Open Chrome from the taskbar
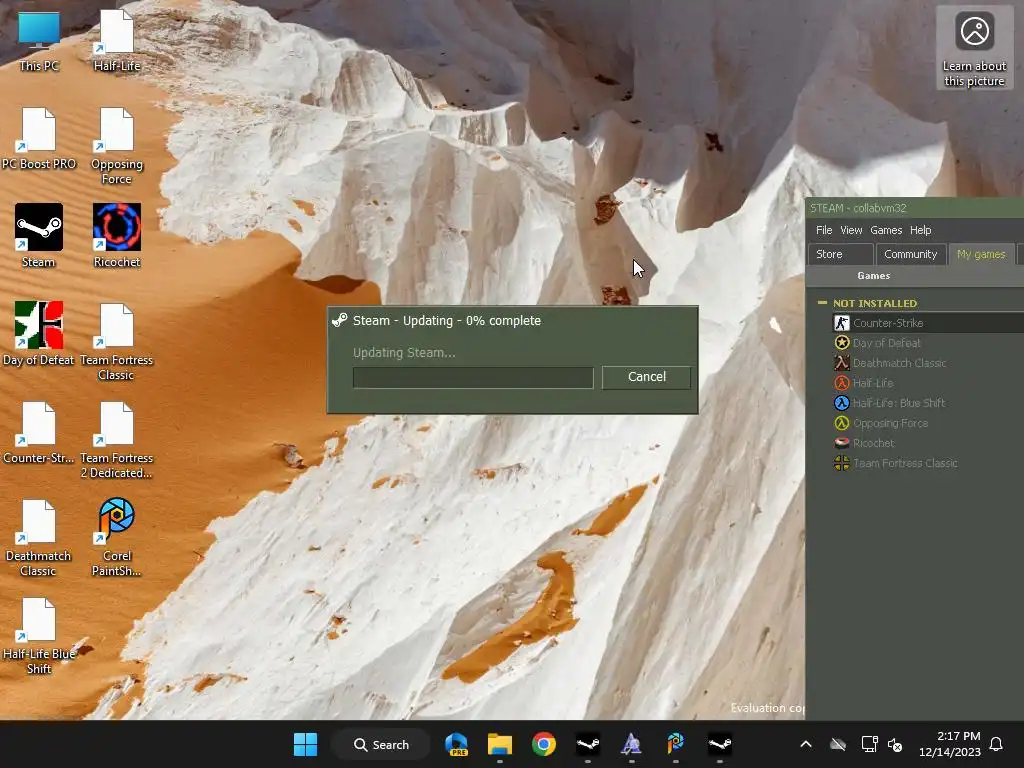 coord(543,744)
